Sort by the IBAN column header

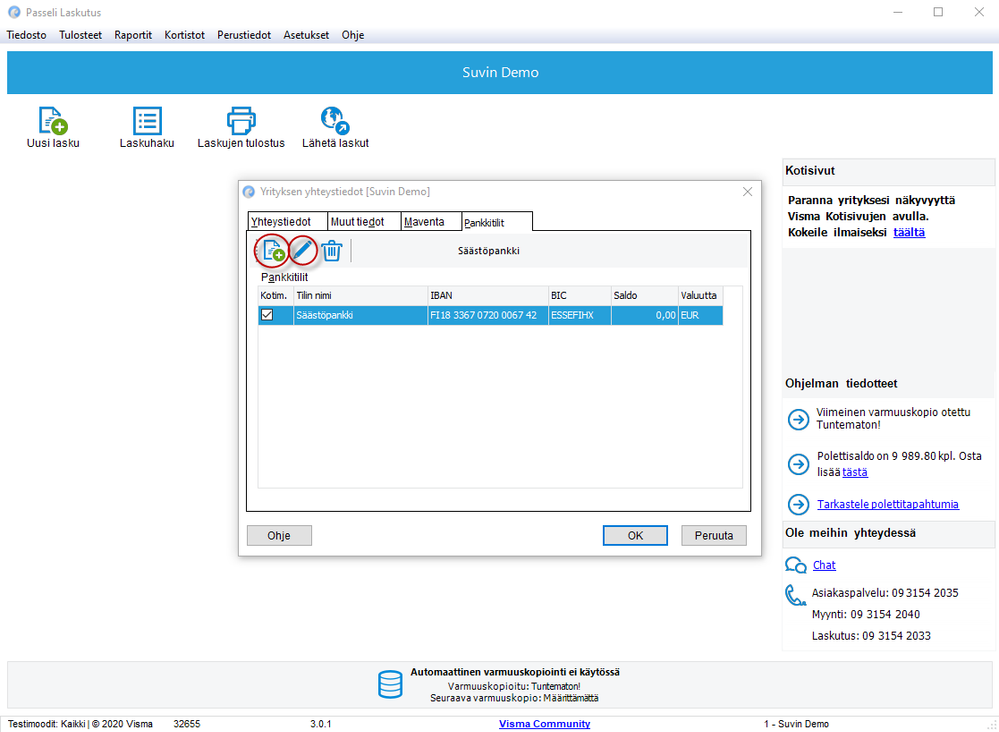pyautogui.click(x=487, y=296)
